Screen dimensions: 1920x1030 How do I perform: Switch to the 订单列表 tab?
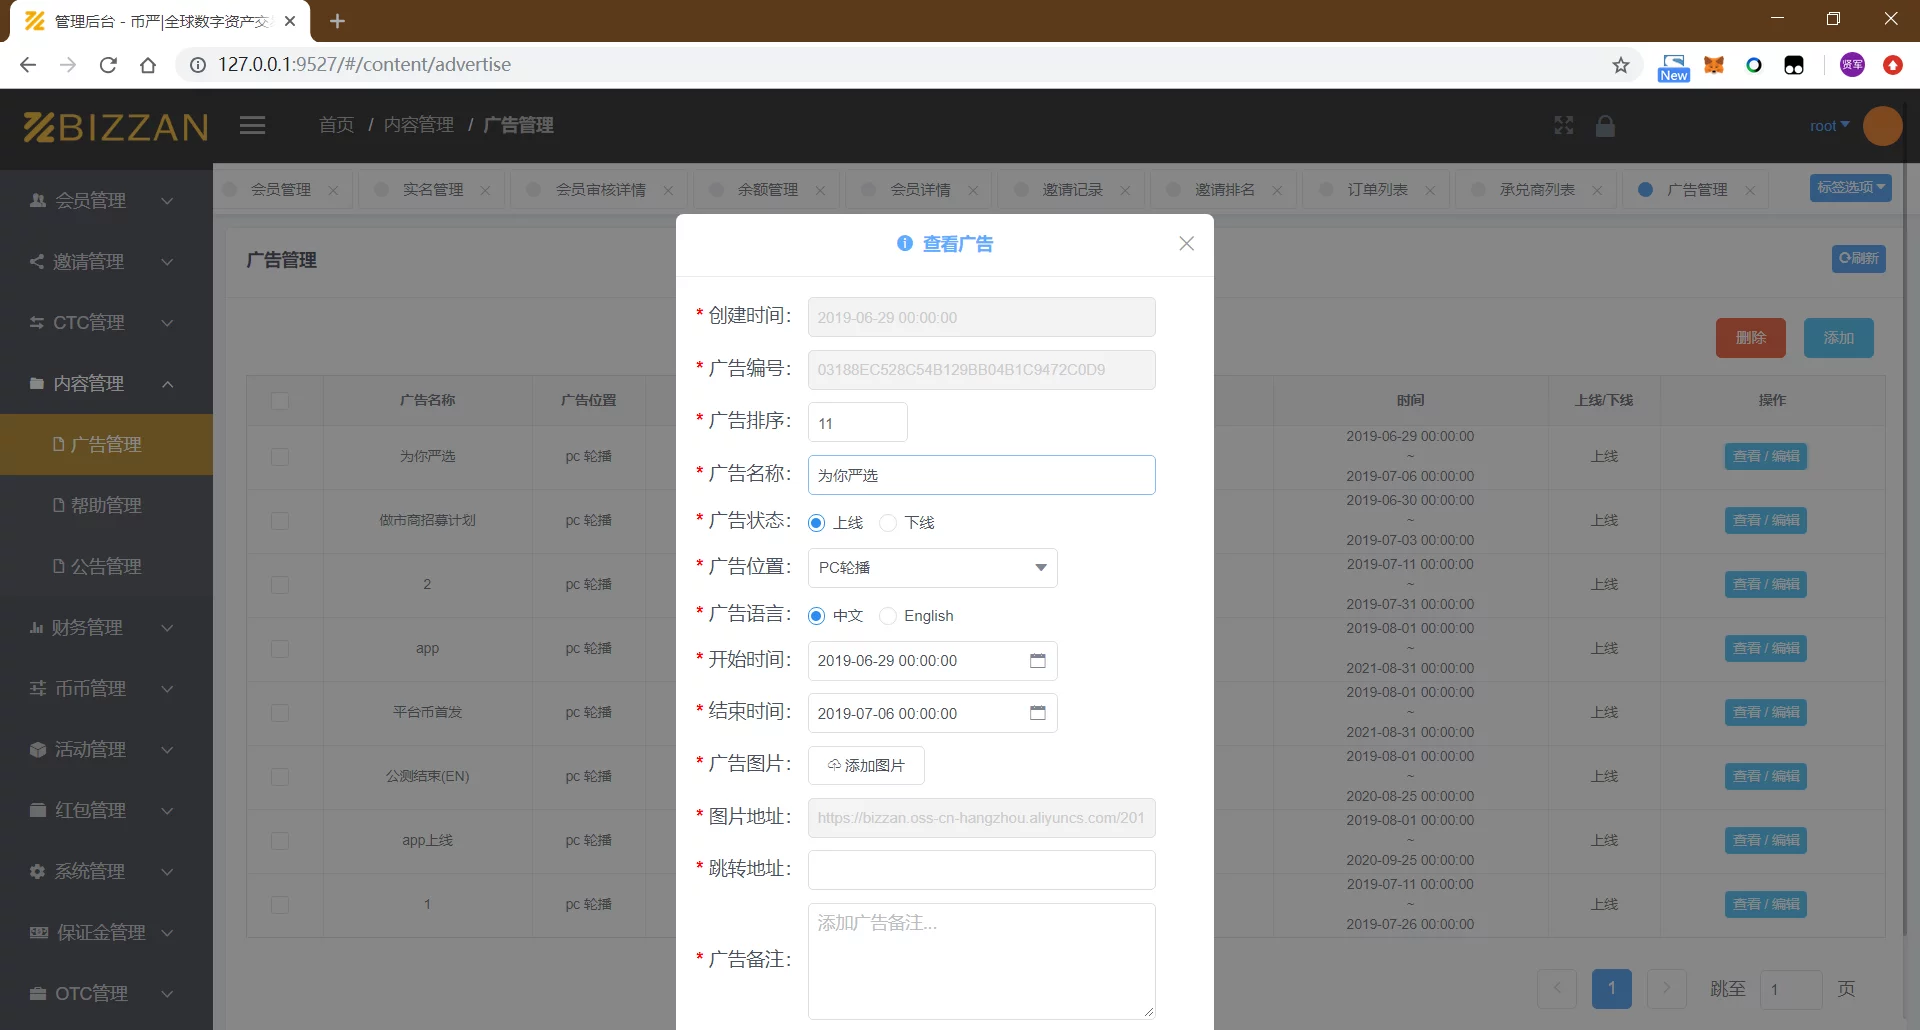(1379, 189)
